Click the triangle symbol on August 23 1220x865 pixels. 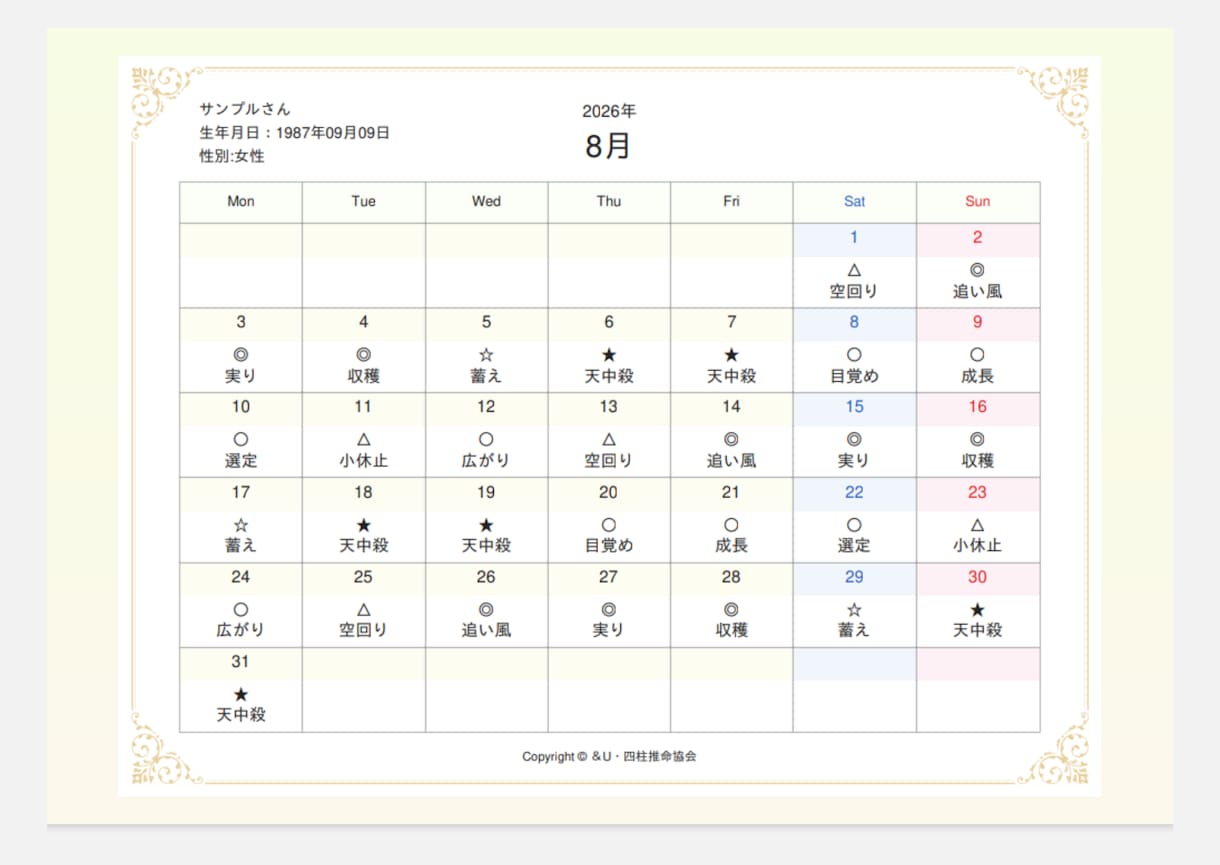(x=977, y=525)
